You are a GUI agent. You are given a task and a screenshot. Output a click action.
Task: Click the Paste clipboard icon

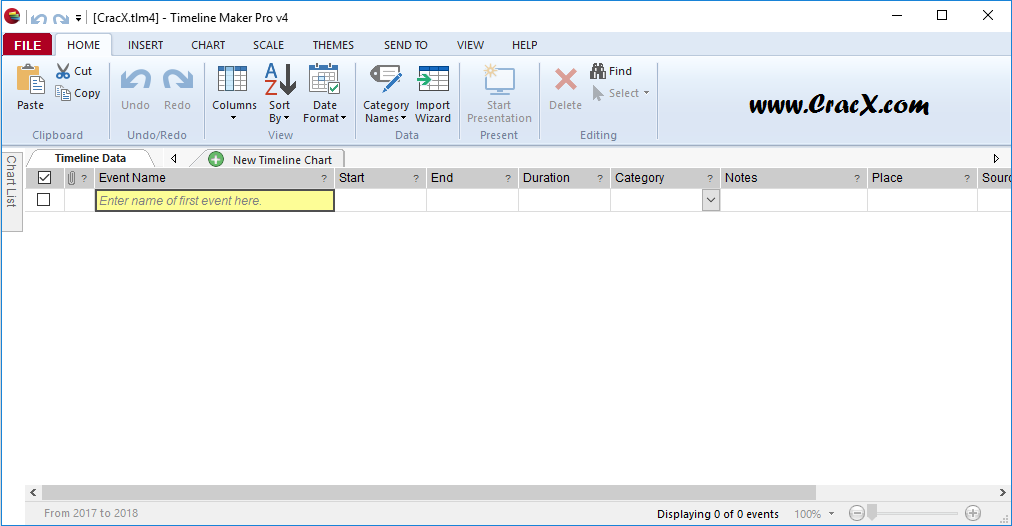click(30, 80)
